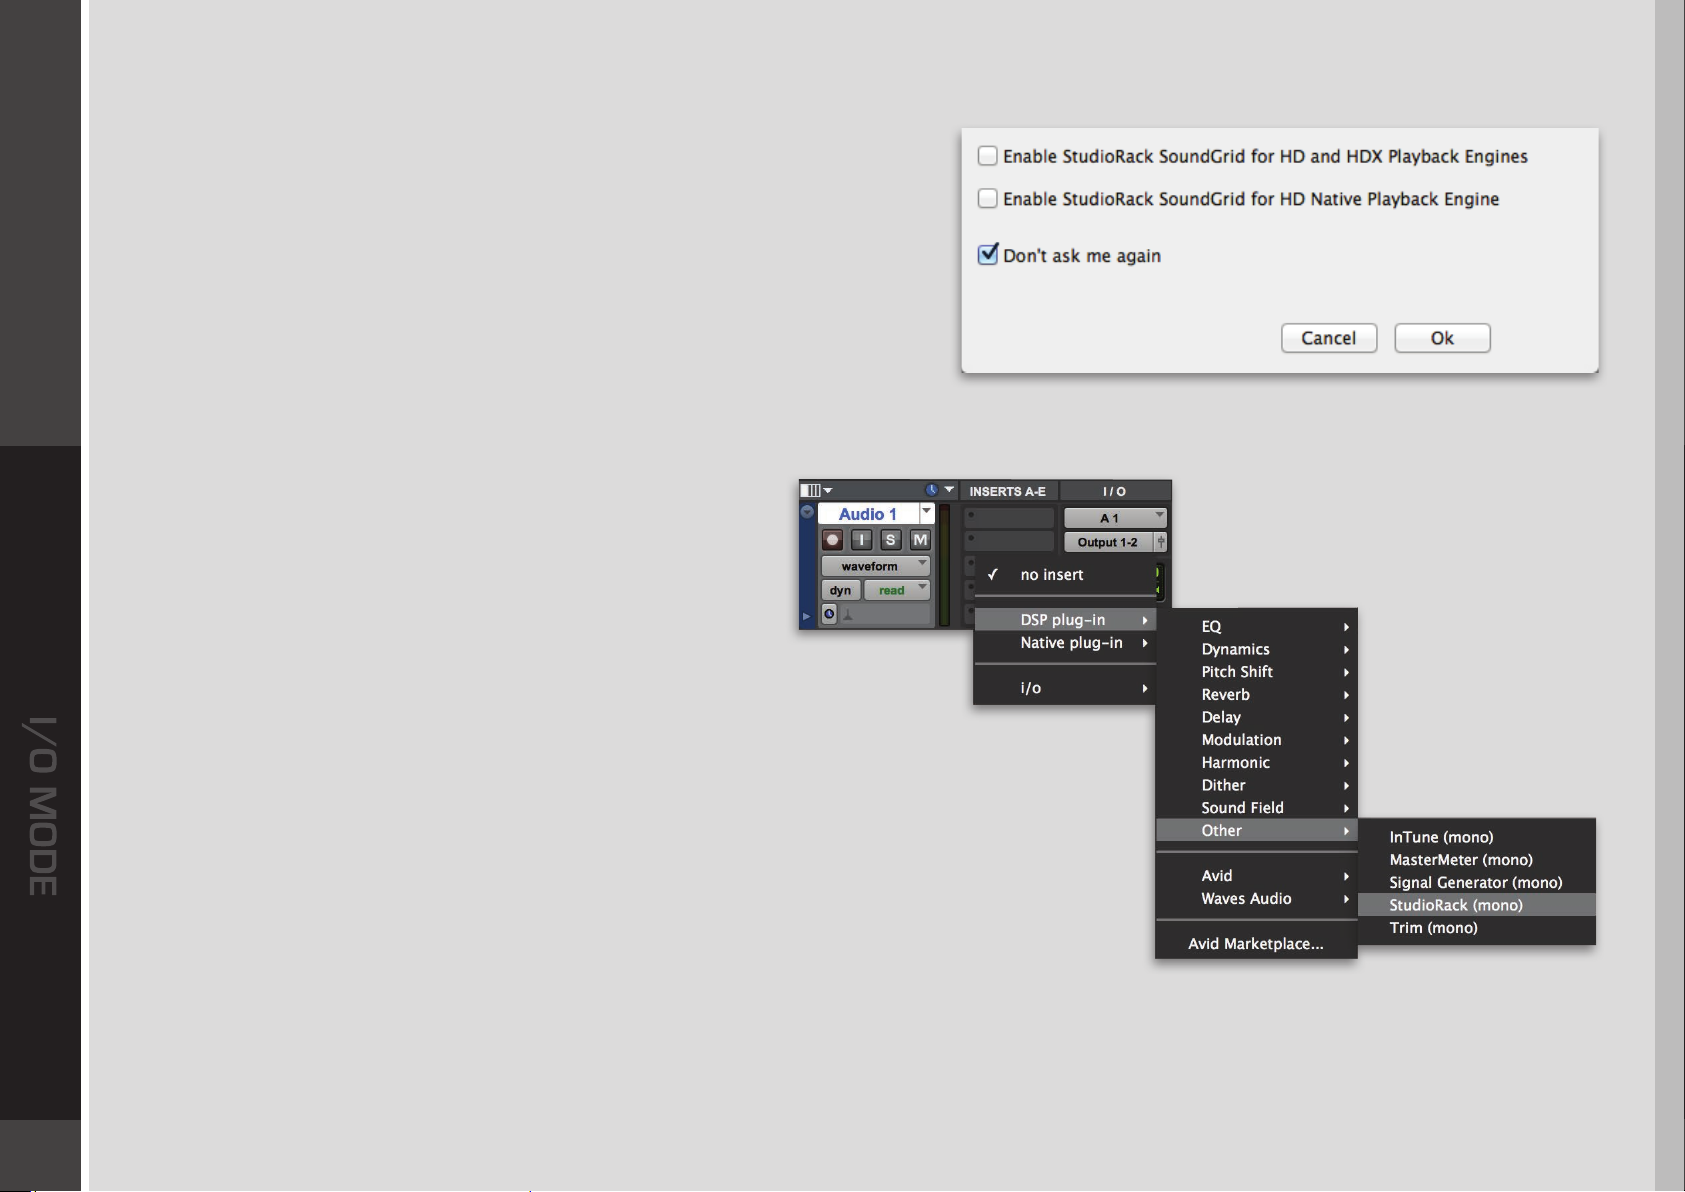Click the Ok button in the dialog
Screen dimensions: 1685x1192
point(1442,338)
